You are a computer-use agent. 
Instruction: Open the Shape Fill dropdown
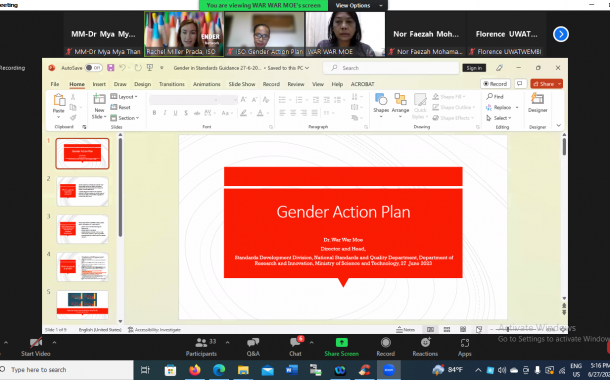click(449, 96)
